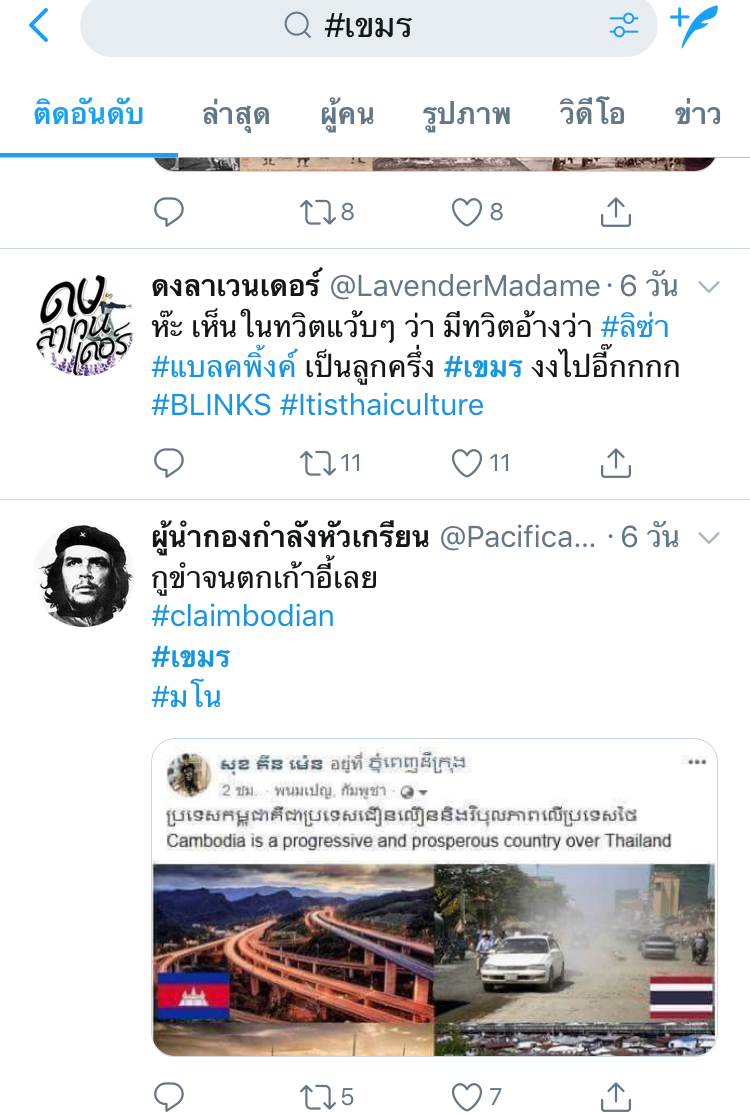The image size is (750, 1113).
Task: Expand options chevron on Pacifica tweet
Action: [709, 538]
